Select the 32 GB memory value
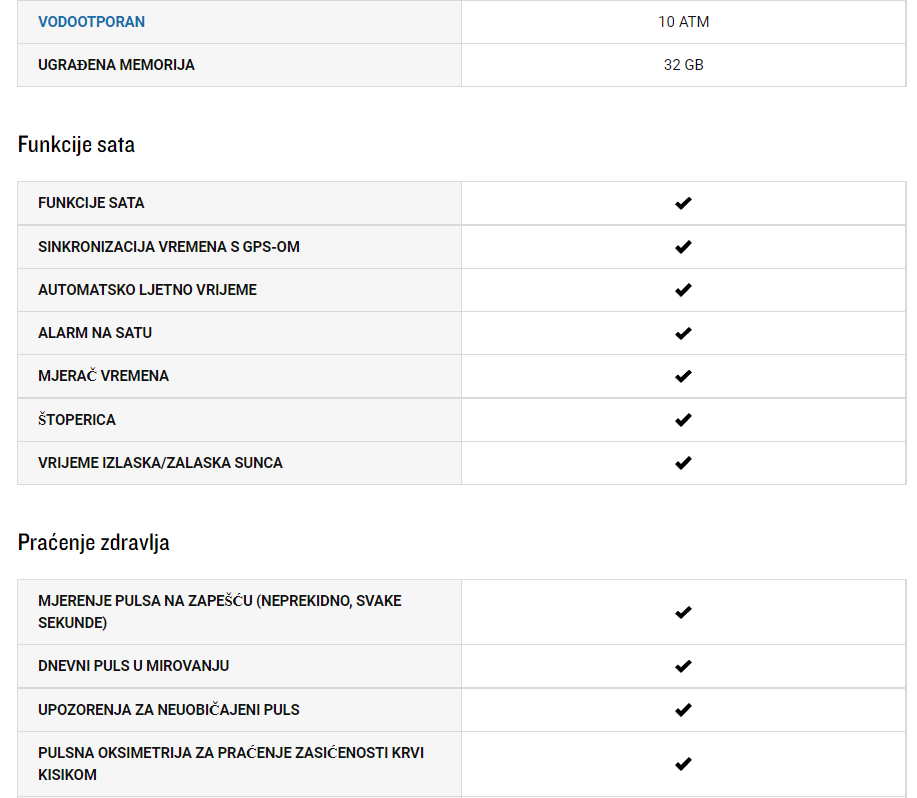The image size is (917, 798). (x=683, y=65)
